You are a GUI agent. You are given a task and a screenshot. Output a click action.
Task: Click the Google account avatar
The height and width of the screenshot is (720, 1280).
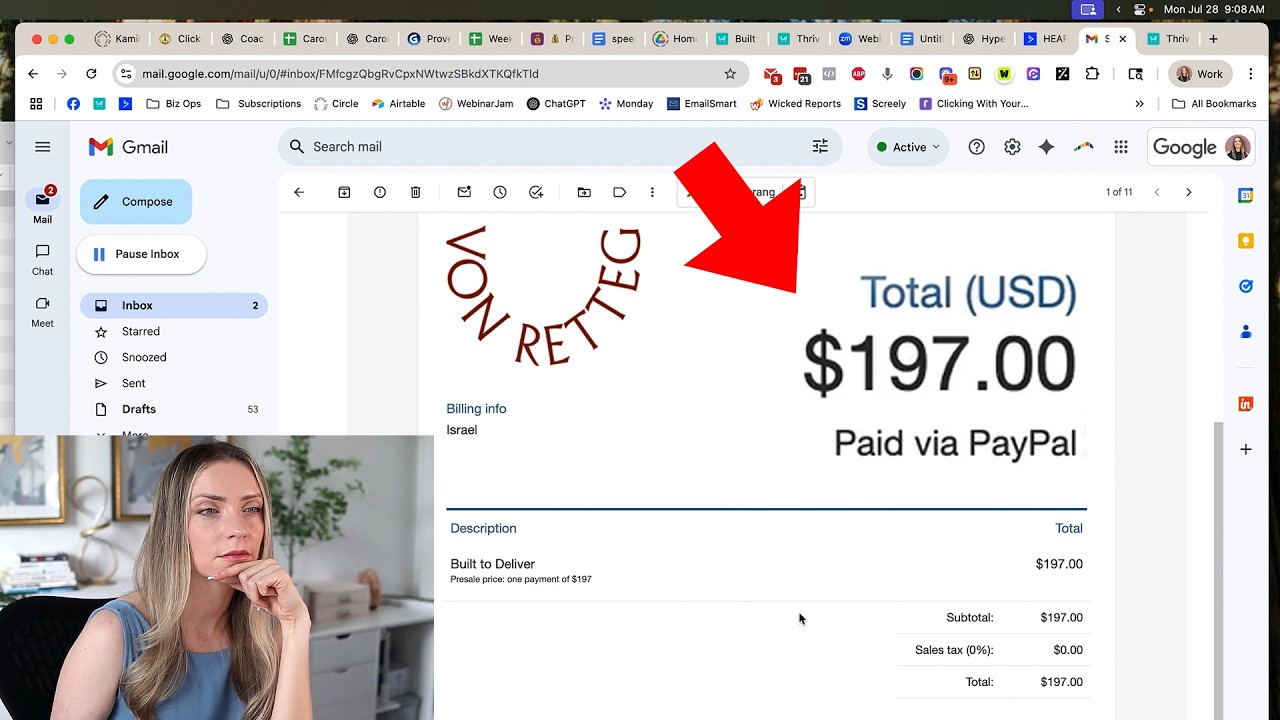click(1237, 147)
